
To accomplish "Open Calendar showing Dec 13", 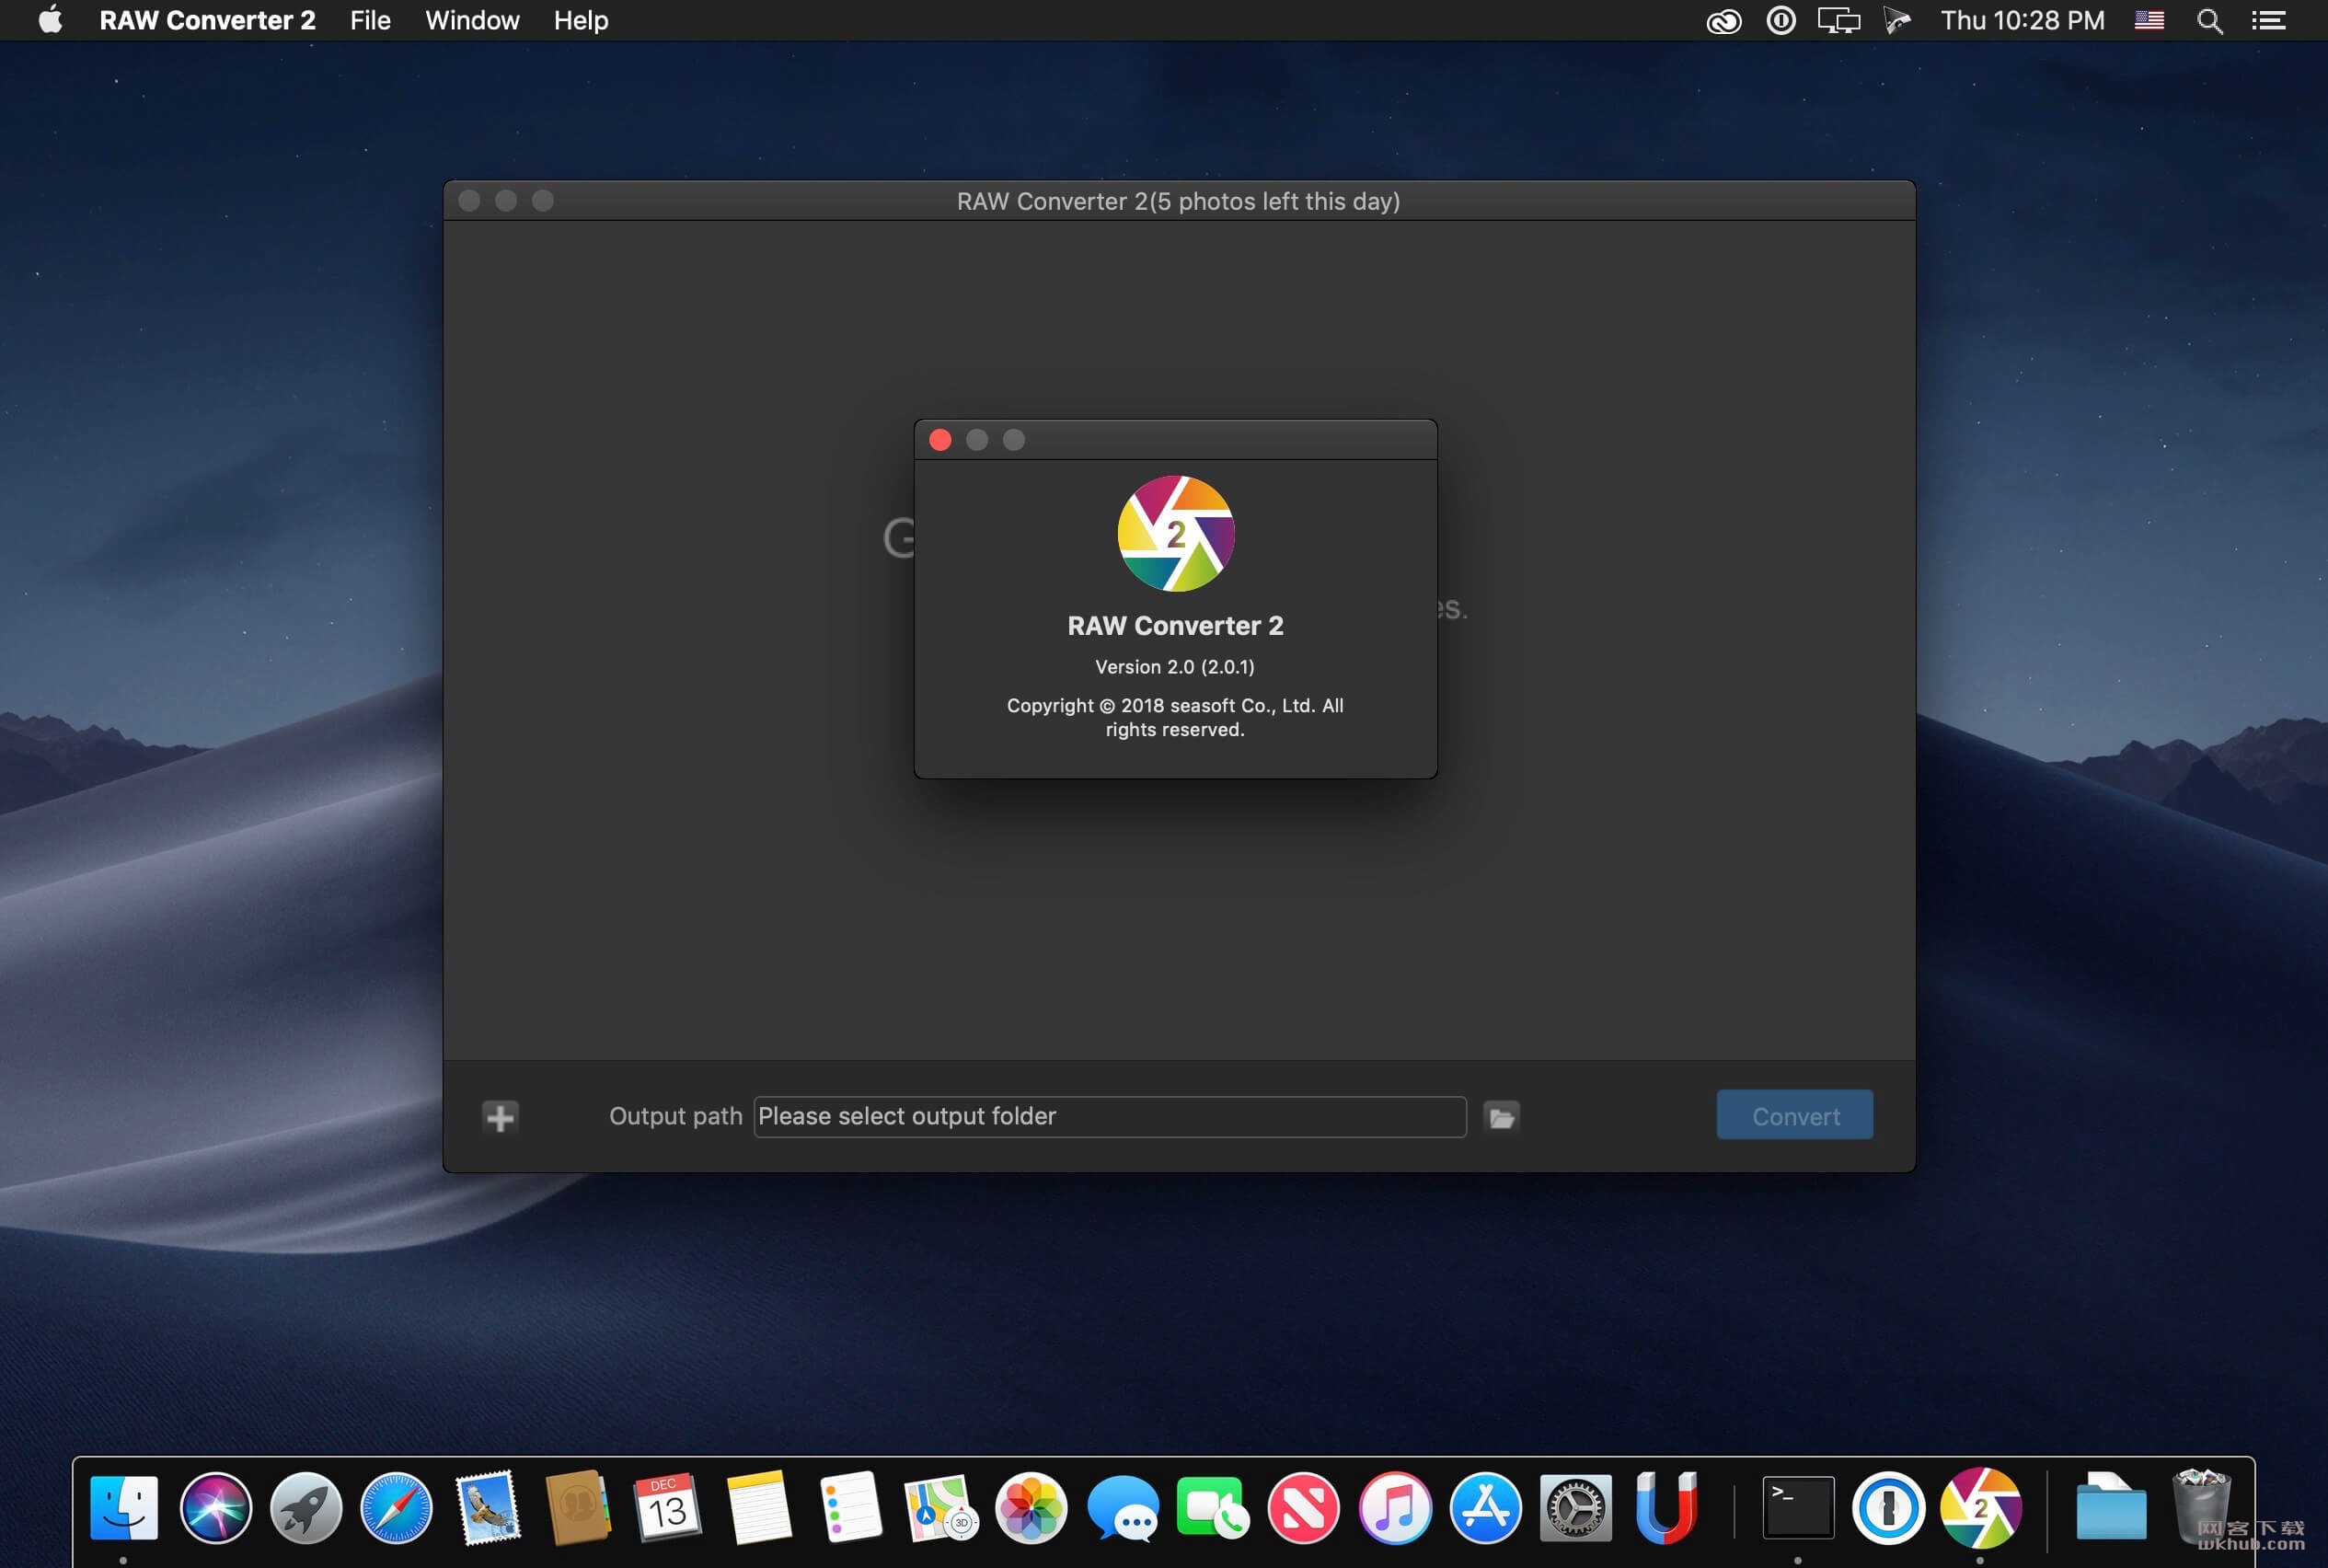I will point(668,1507).
